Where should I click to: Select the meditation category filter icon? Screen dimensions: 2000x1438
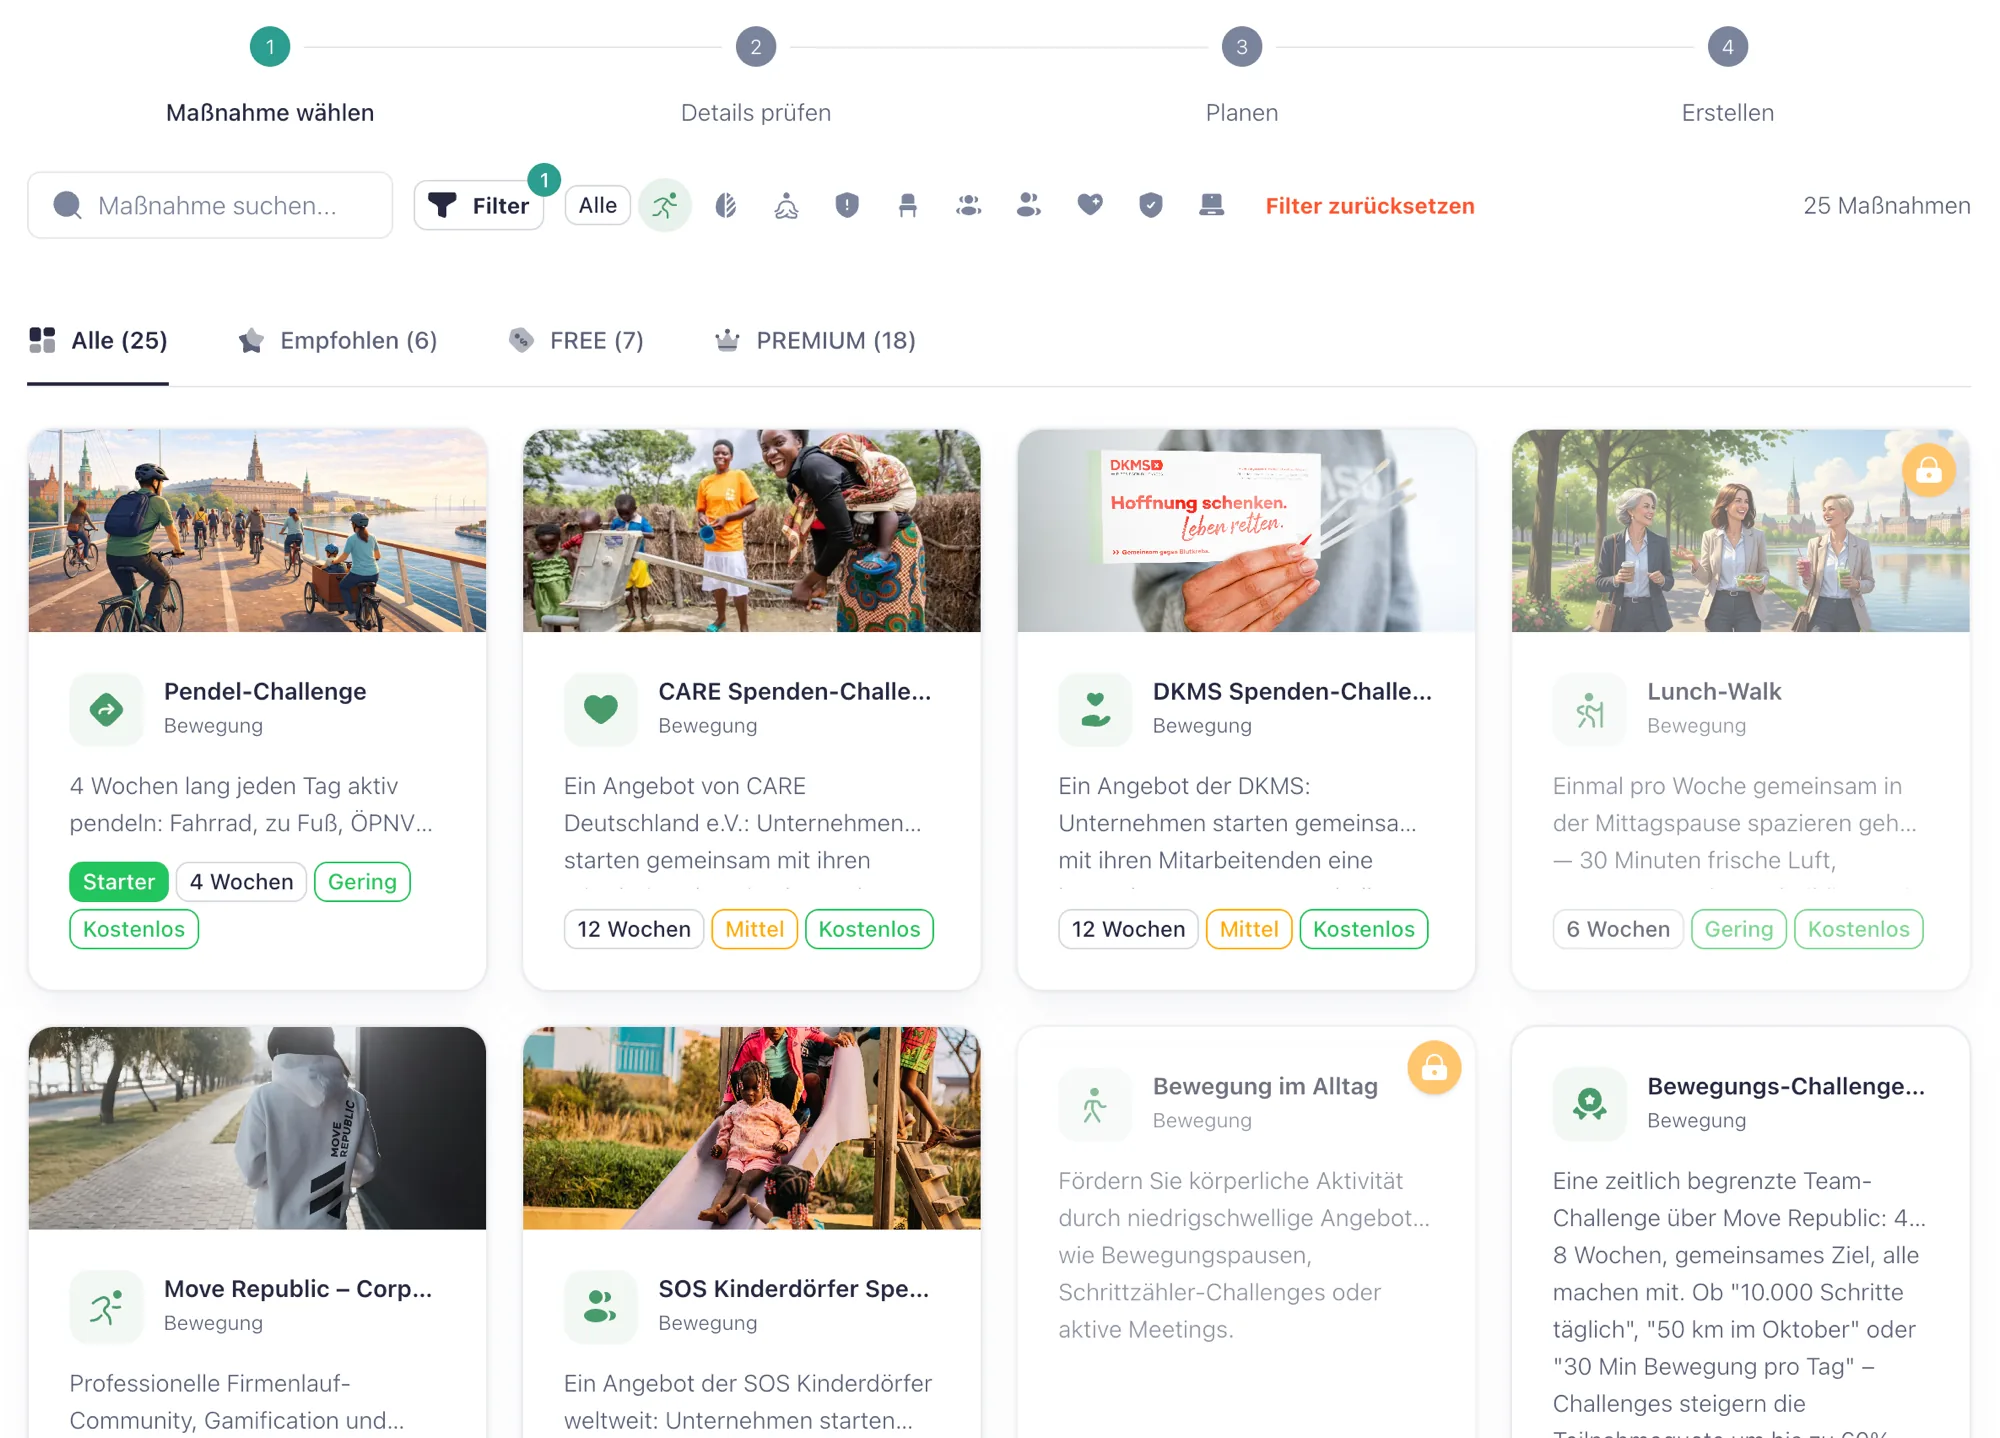pos(786,205)
